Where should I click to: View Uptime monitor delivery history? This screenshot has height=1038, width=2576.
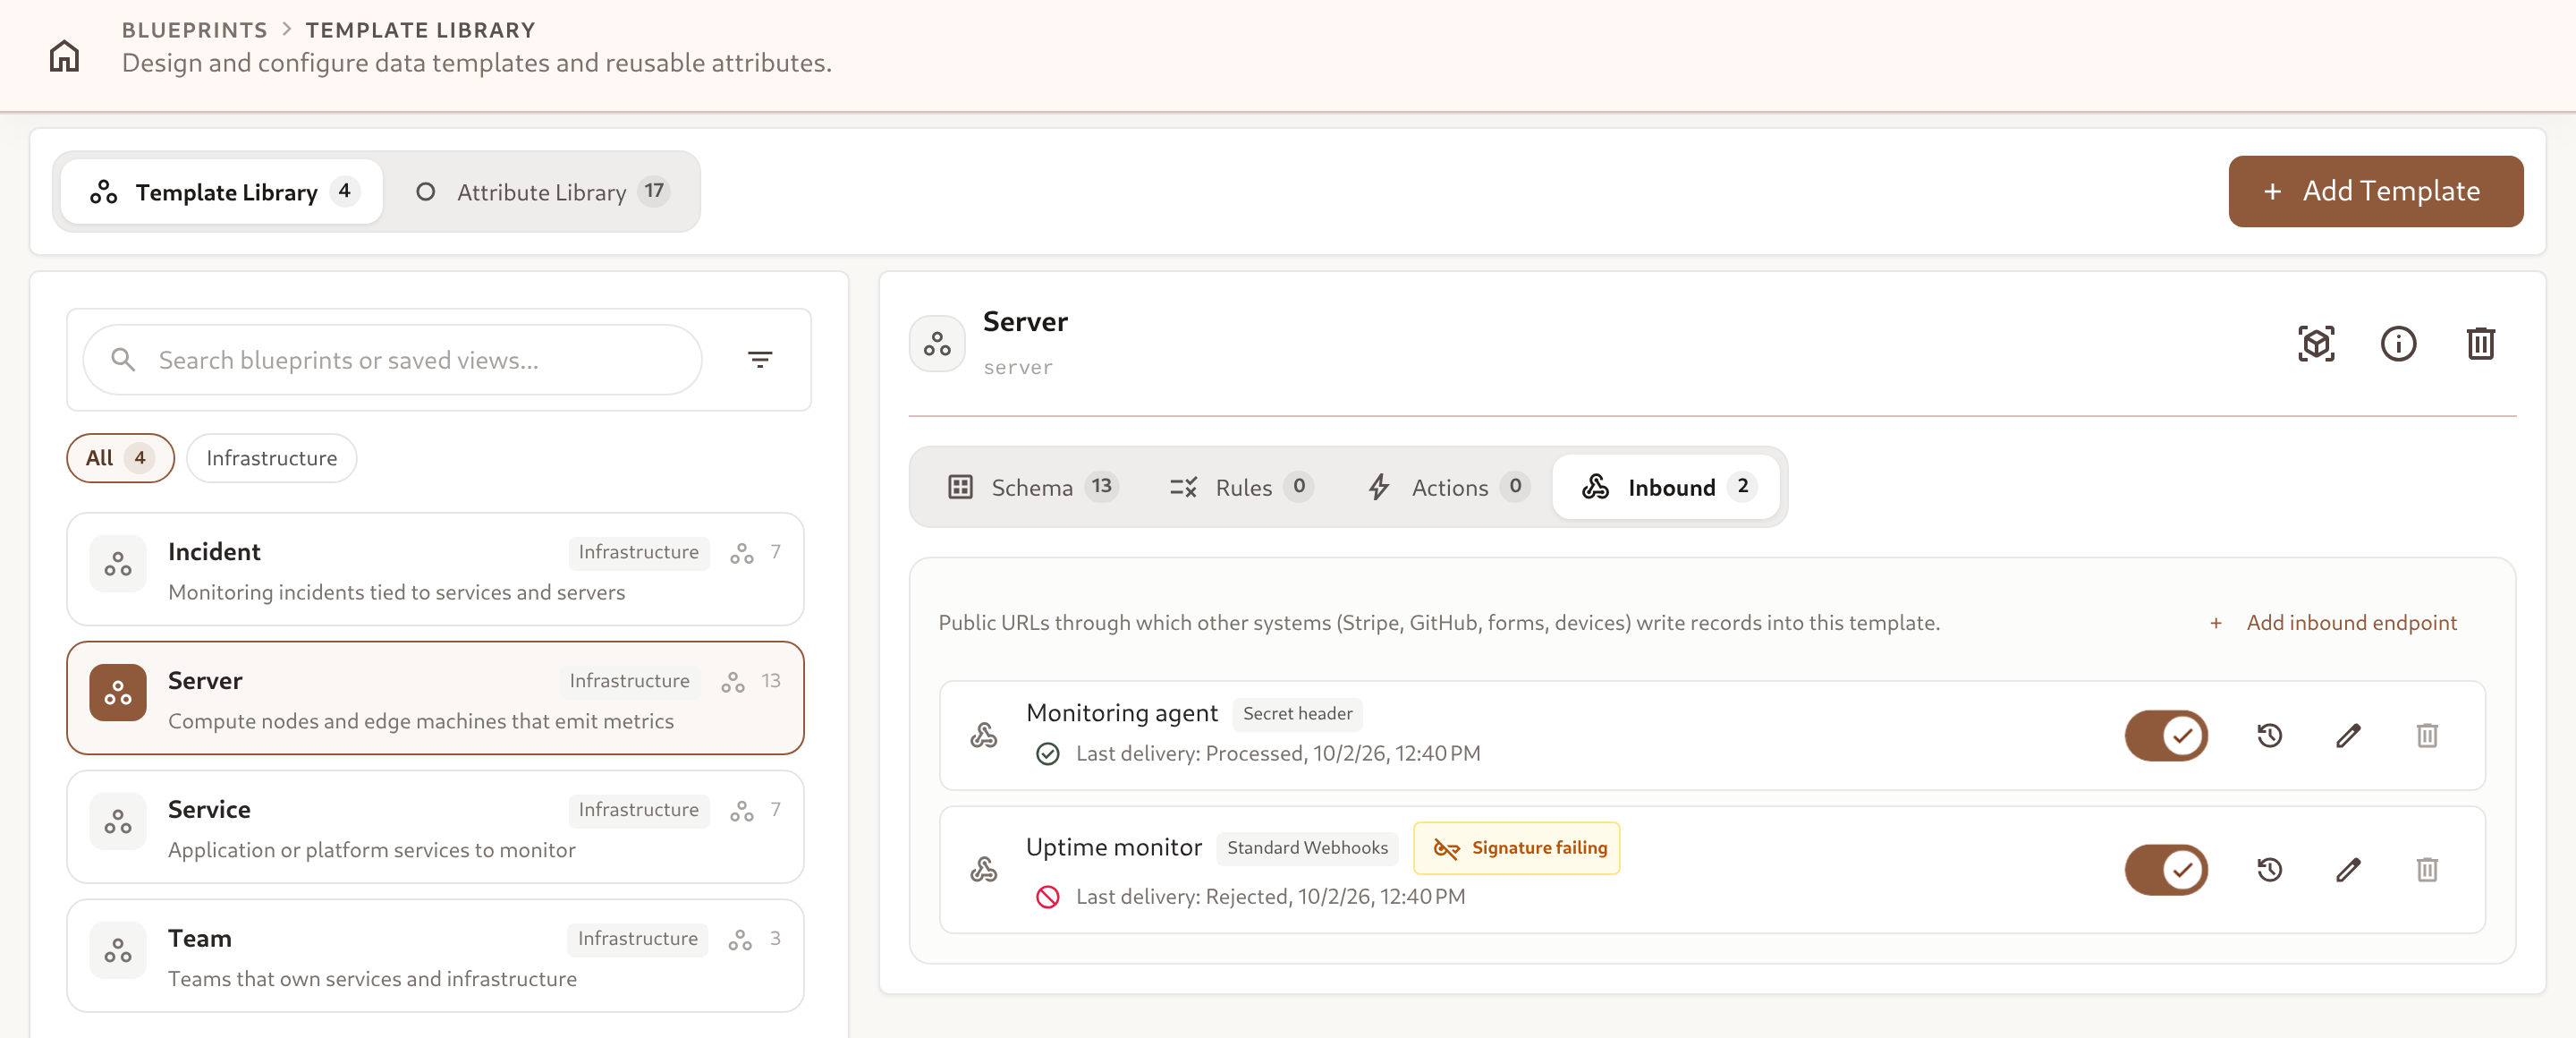pyautogui.click(x=2269, y=869)
